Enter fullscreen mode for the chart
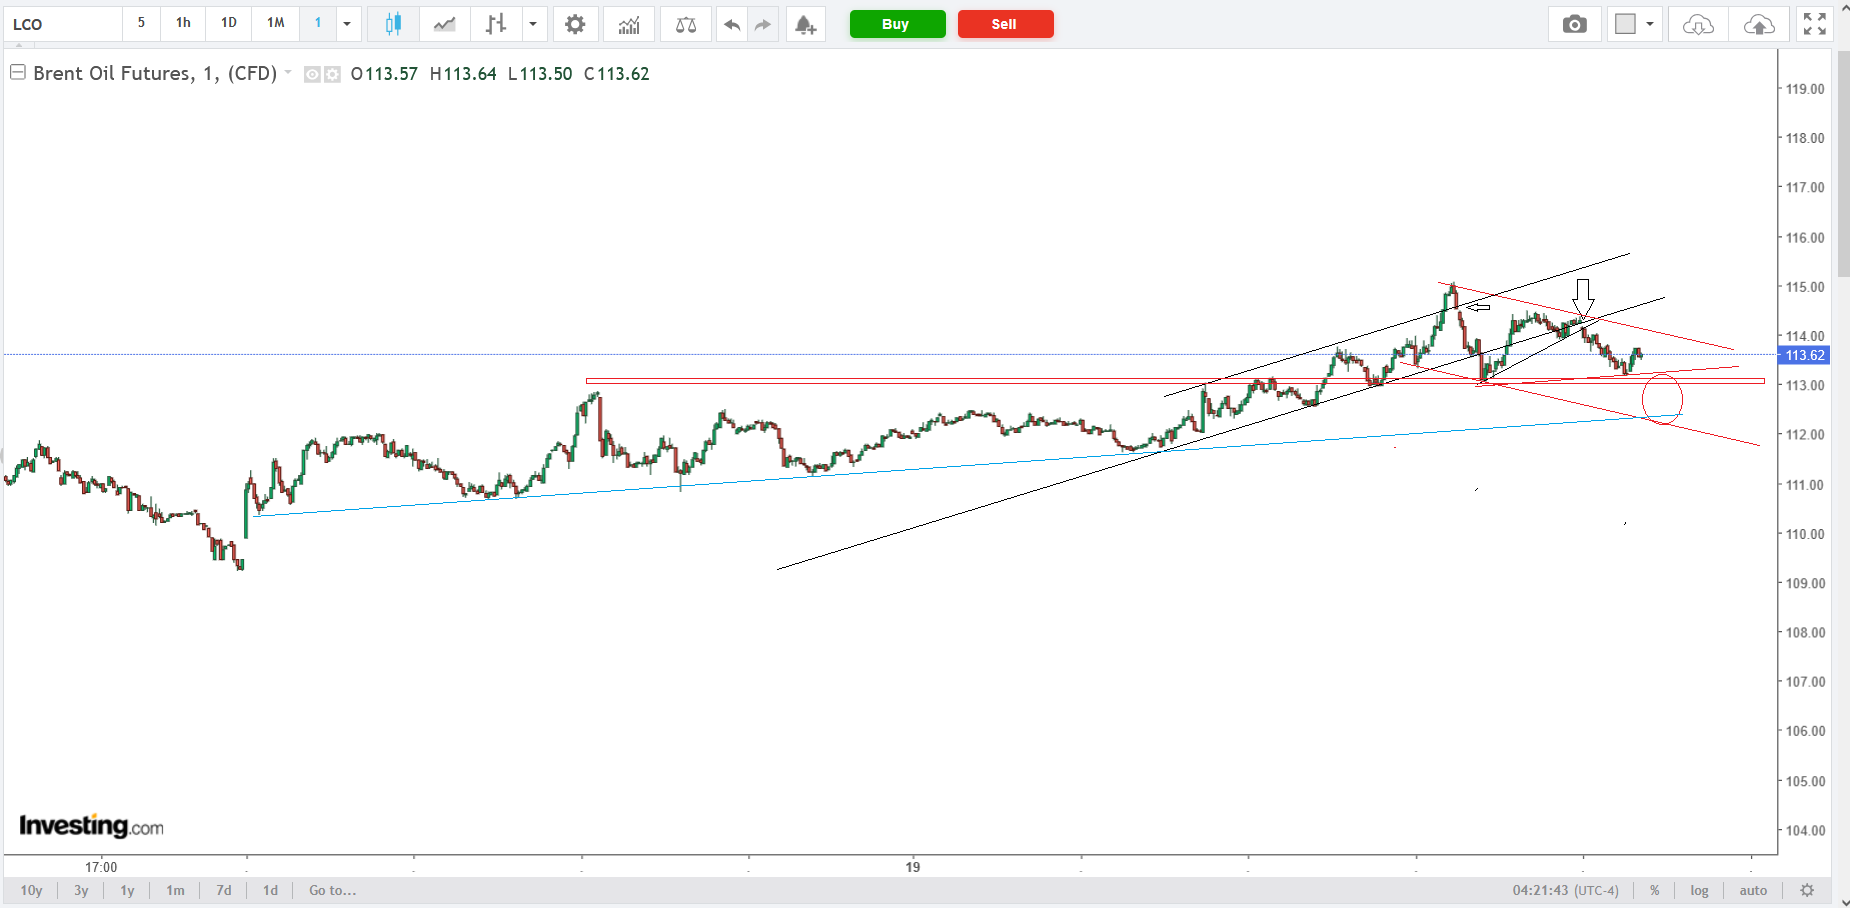 pyautogui.click(x=1814, y=24)
